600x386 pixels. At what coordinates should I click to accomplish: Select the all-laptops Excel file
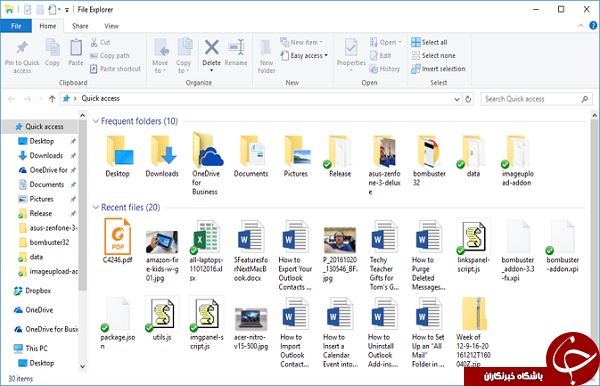tap(206, 251)
